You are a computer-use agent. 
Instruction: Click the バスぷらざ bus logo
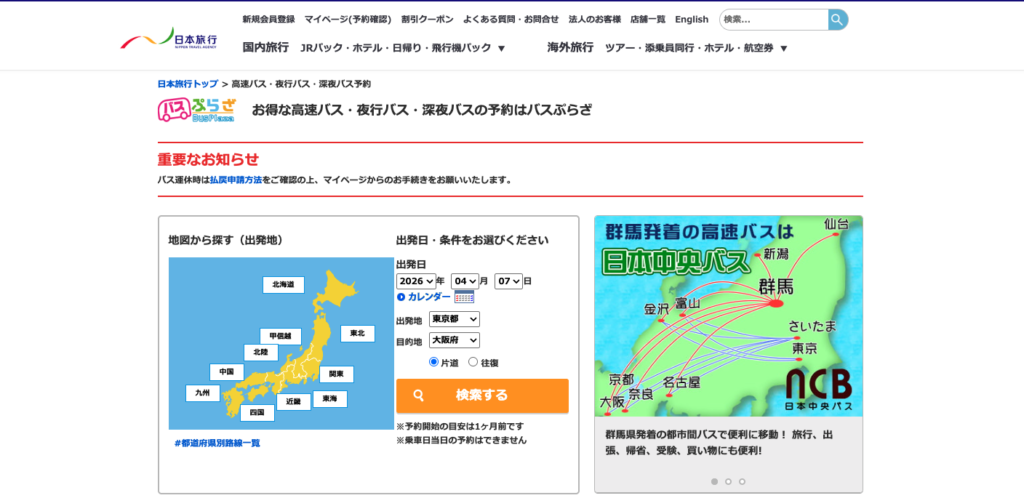tap(196, 109)
